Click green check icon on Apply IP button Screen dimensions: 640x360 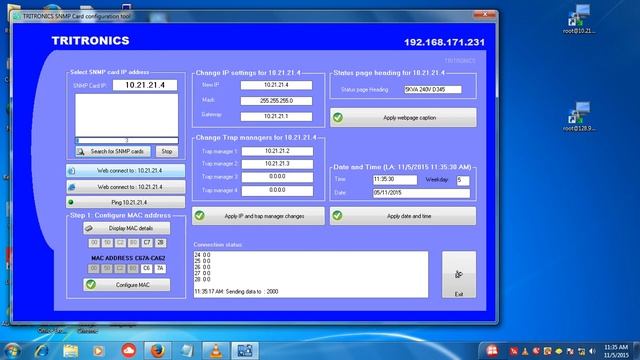coord(200,216)
